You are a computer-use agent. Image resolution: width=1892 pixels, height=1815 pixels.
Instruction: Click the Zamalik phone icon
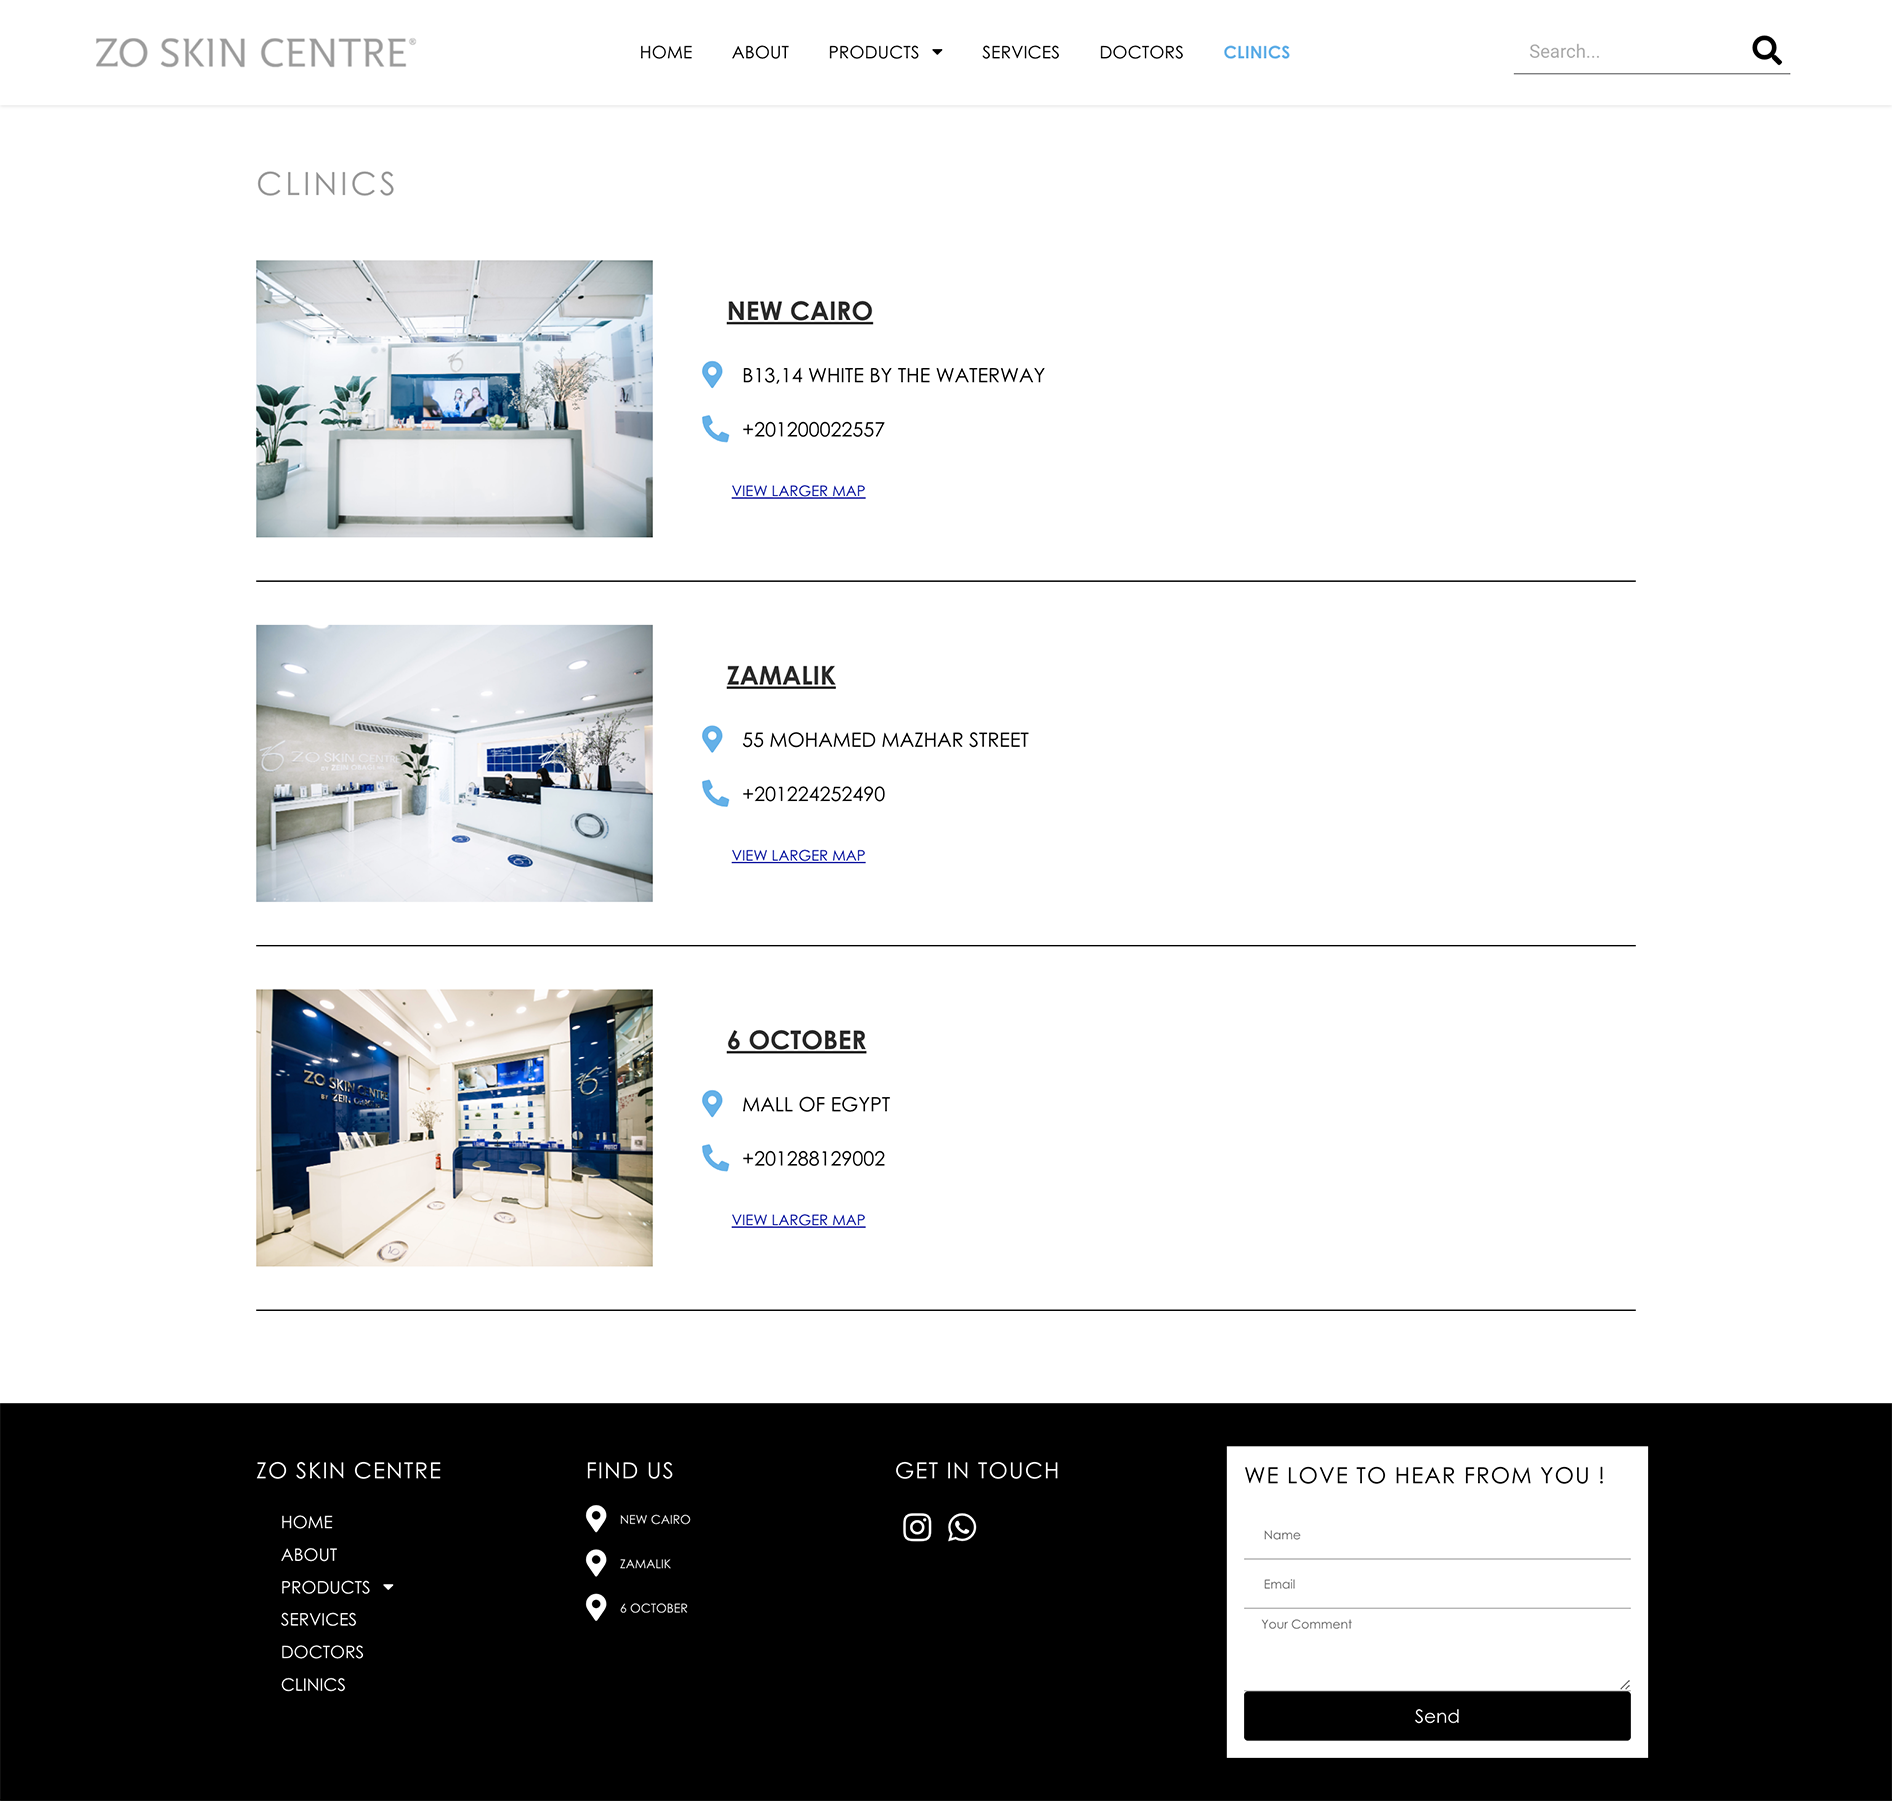pyautogui.click(x=715, y=794)
